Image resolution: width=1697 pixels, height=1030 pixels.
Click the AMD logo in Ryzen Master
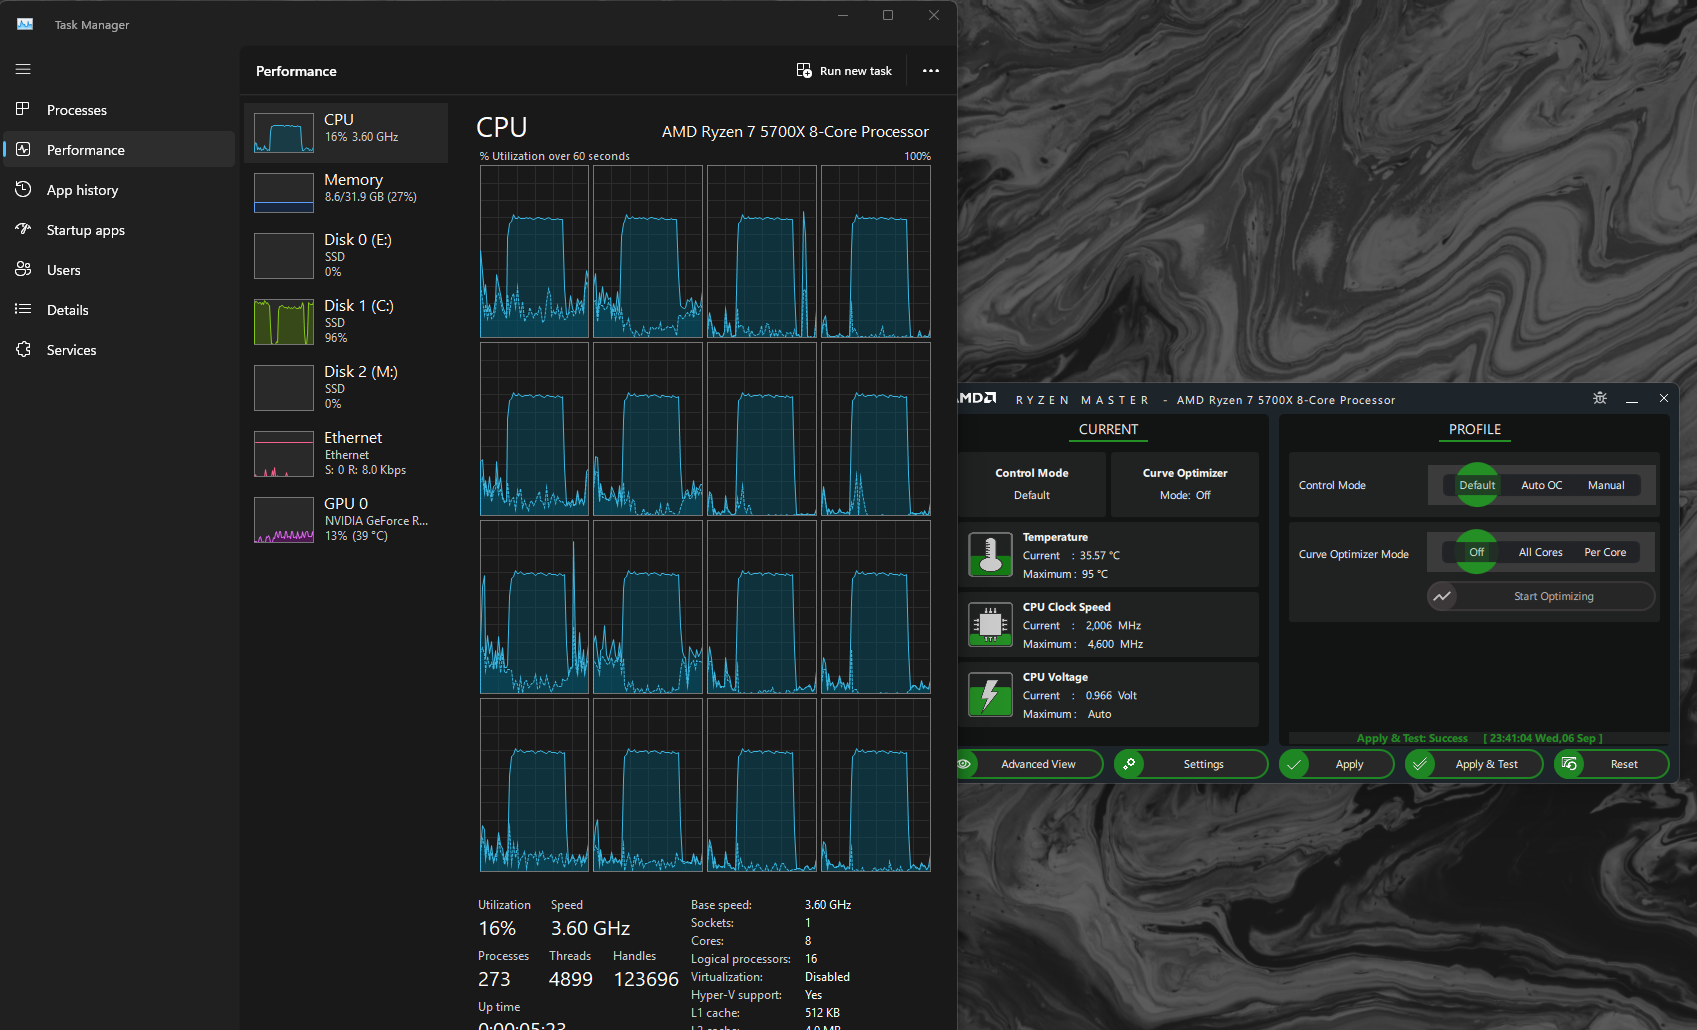[977, 398]
